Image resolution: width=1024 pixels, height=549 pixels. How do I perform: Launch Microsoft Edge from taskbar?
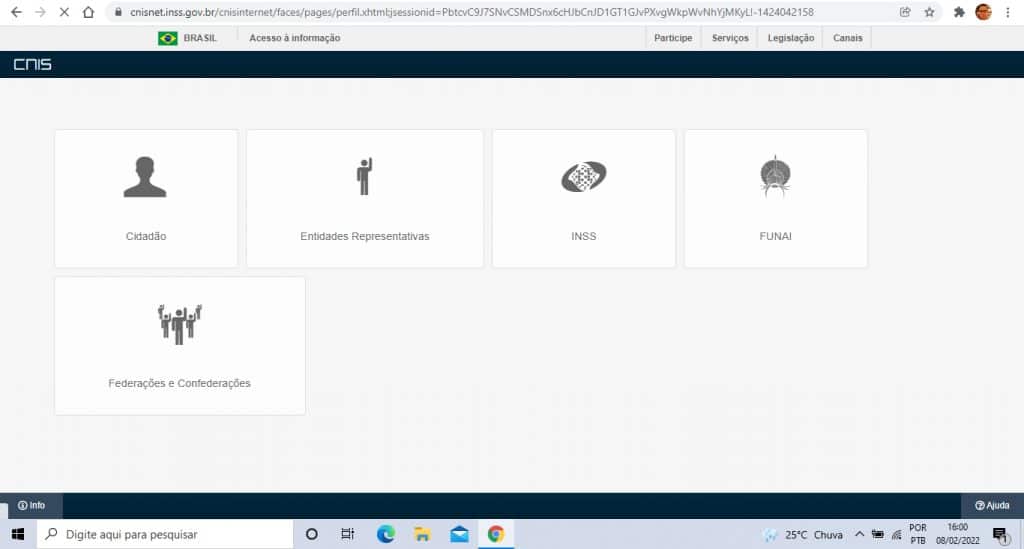click(385, 534)
